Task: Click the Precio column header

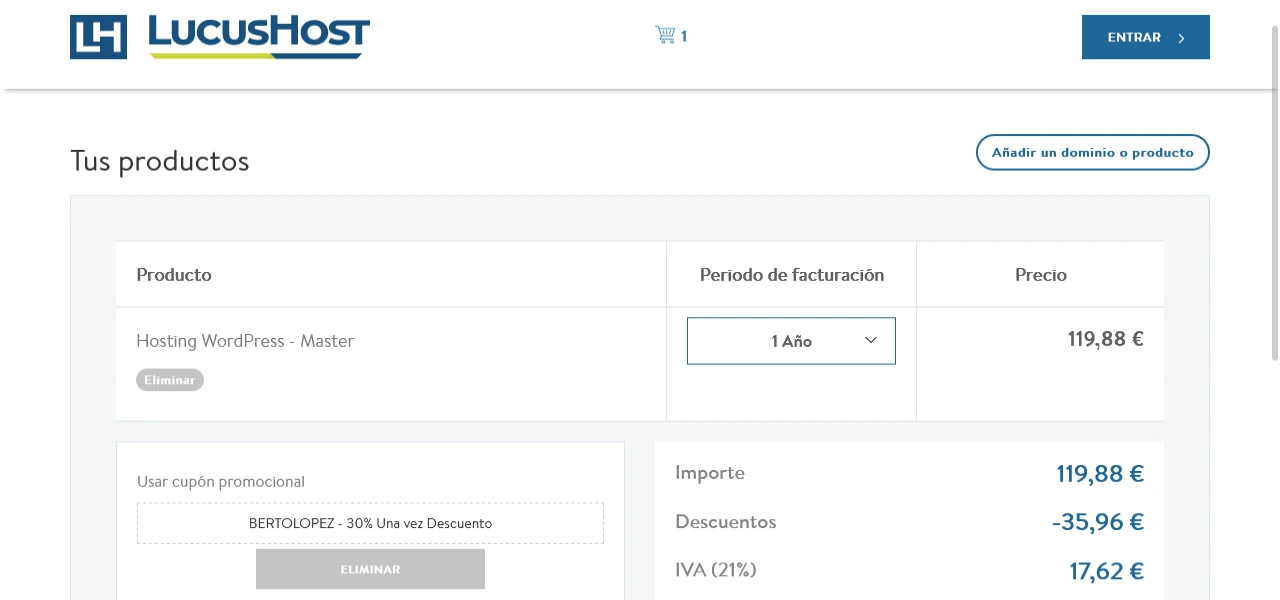Action: [1041, 275]
